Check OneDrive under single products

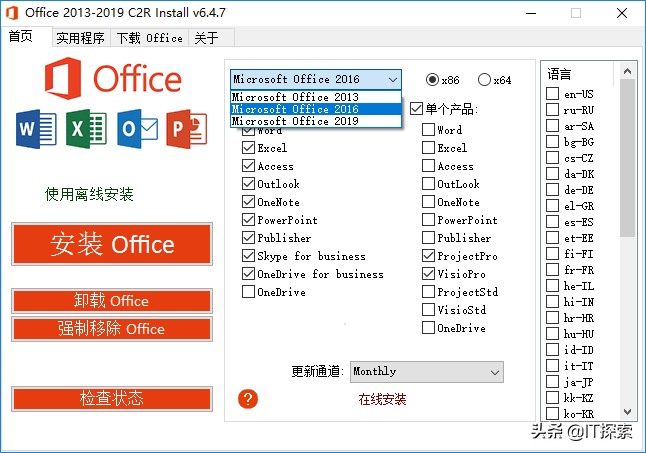(428, 328)
